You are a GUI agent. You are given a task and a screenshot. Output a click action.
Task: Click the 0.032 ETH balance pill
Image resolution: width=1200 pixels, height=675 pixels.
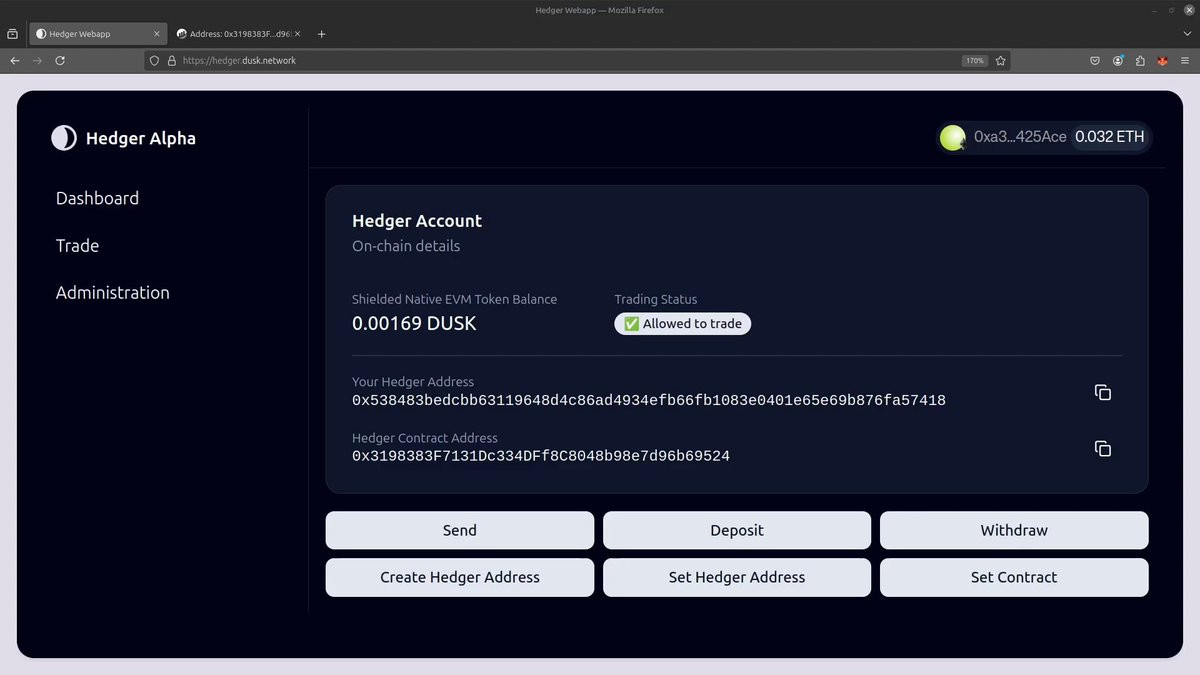tap(1110, 137)
